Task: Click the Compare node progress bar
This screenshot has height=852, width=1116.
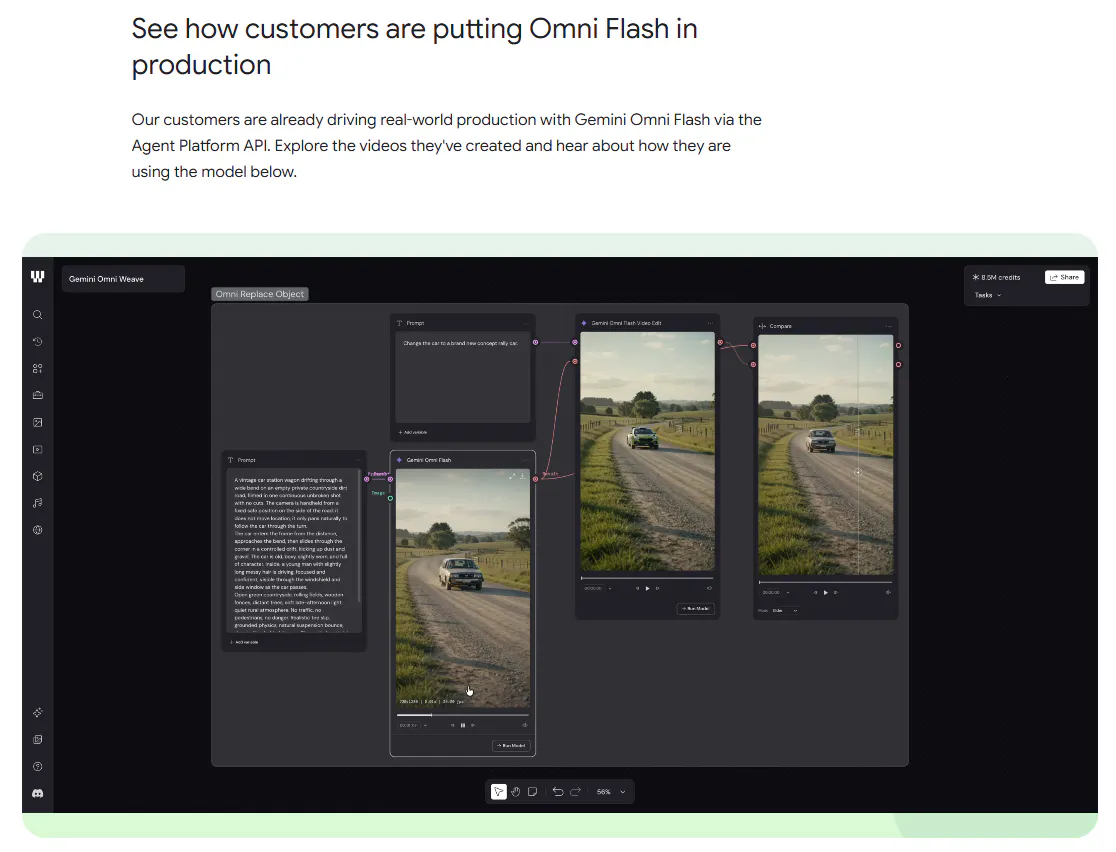Action: pos(826,582)
